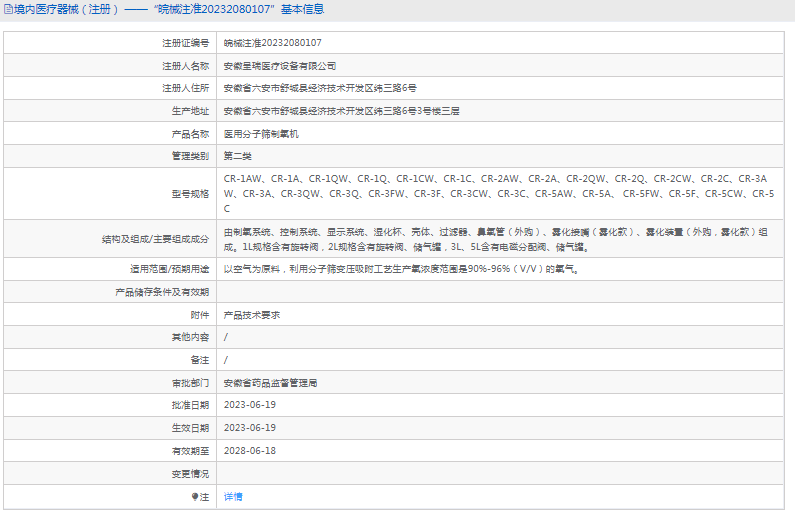Click the 适用范围/预期用途 label
The height and width of the screenshot is (517, 795).
pos(169,269)
